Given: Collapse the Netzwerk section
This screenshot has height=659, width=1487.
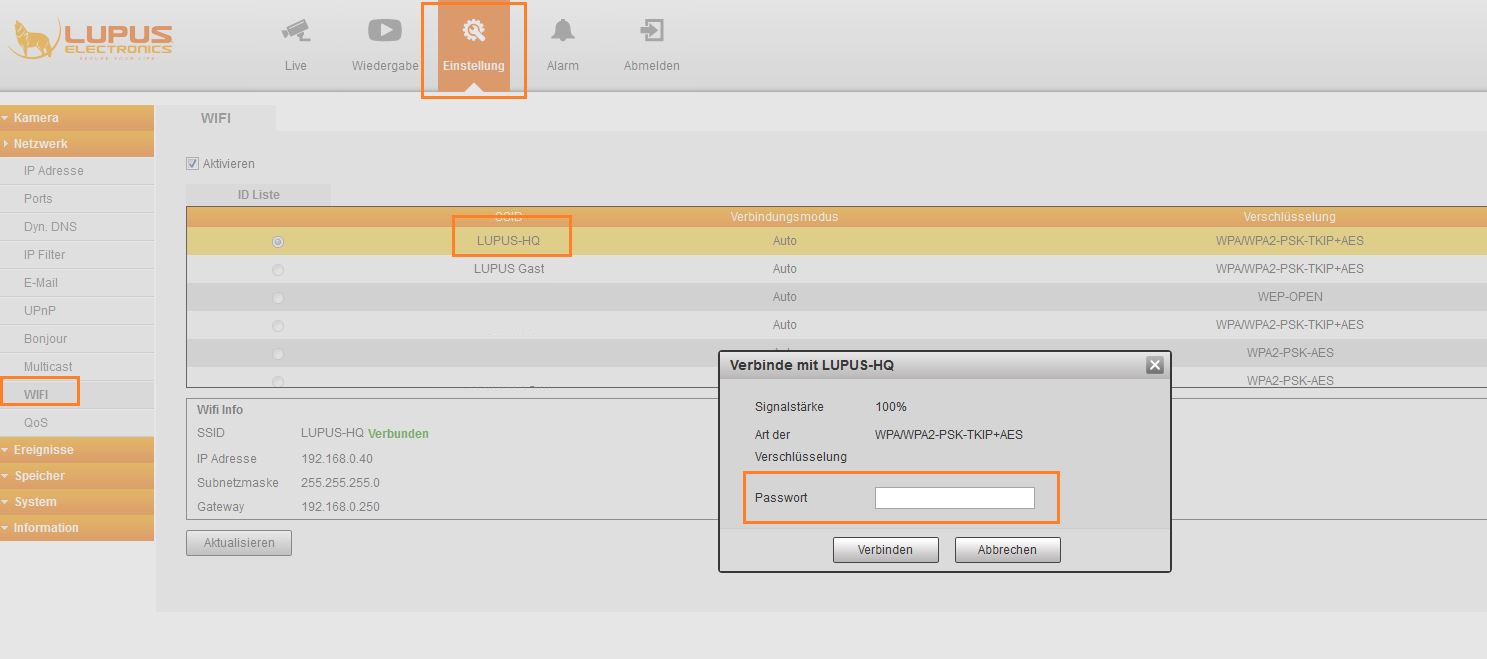Looking at the screenshot, I should [x=77, y=144].
